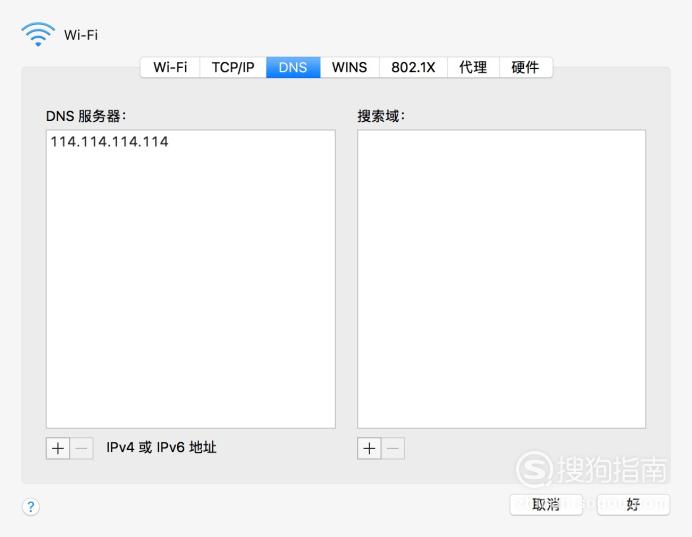Select the DNS tab

coord(293,67)
